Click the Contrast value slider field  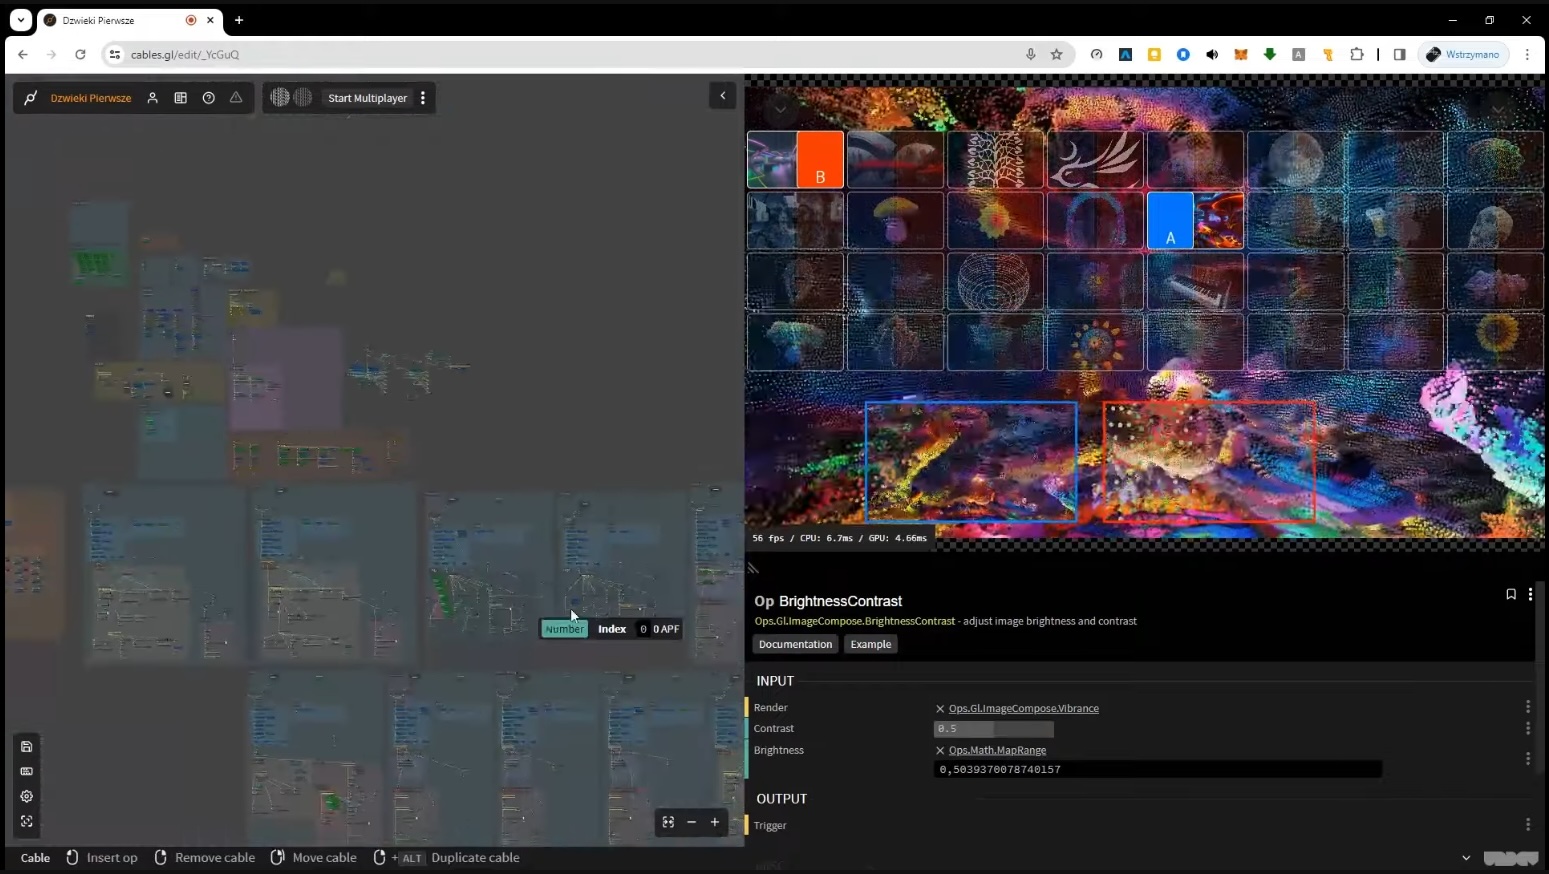click(x=993, y=729)
